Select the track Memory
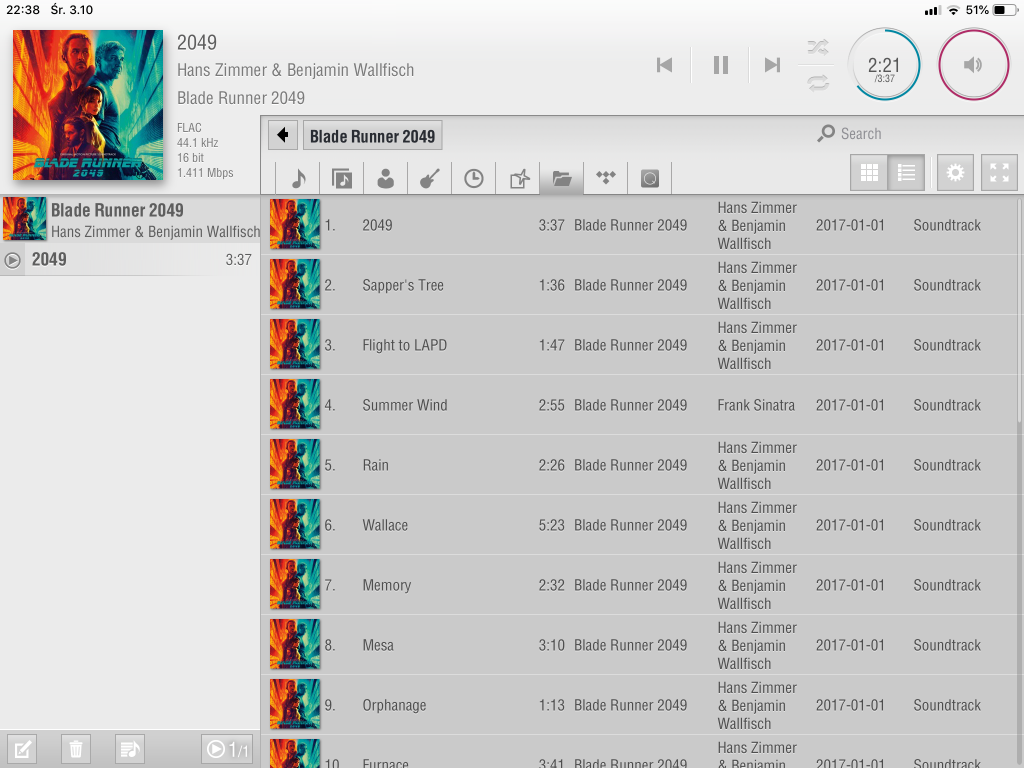Image resolution: width=1024 pixels, height=768 pixels. click(x=640, y=586)
